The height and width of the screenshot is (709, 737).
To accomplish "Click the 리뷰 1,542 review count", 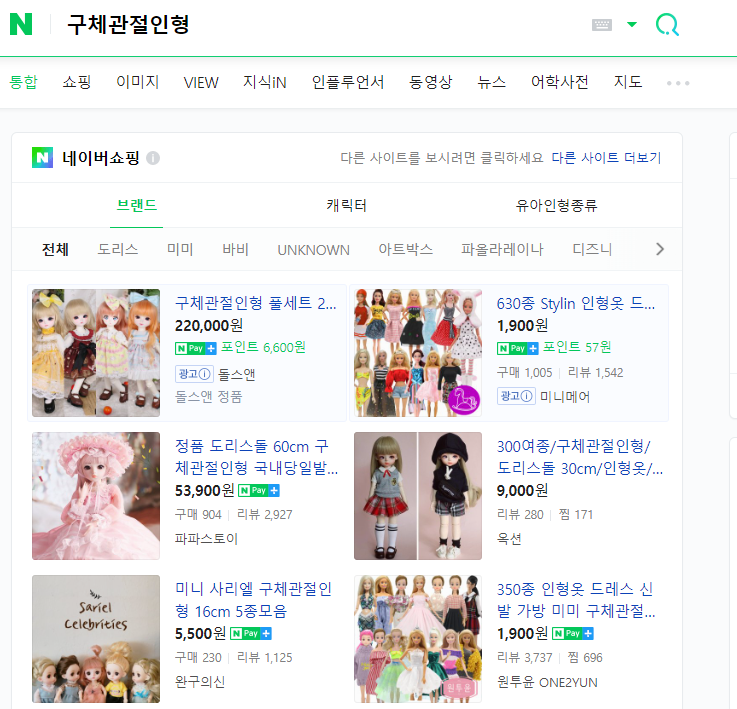I will pos(595,373).
